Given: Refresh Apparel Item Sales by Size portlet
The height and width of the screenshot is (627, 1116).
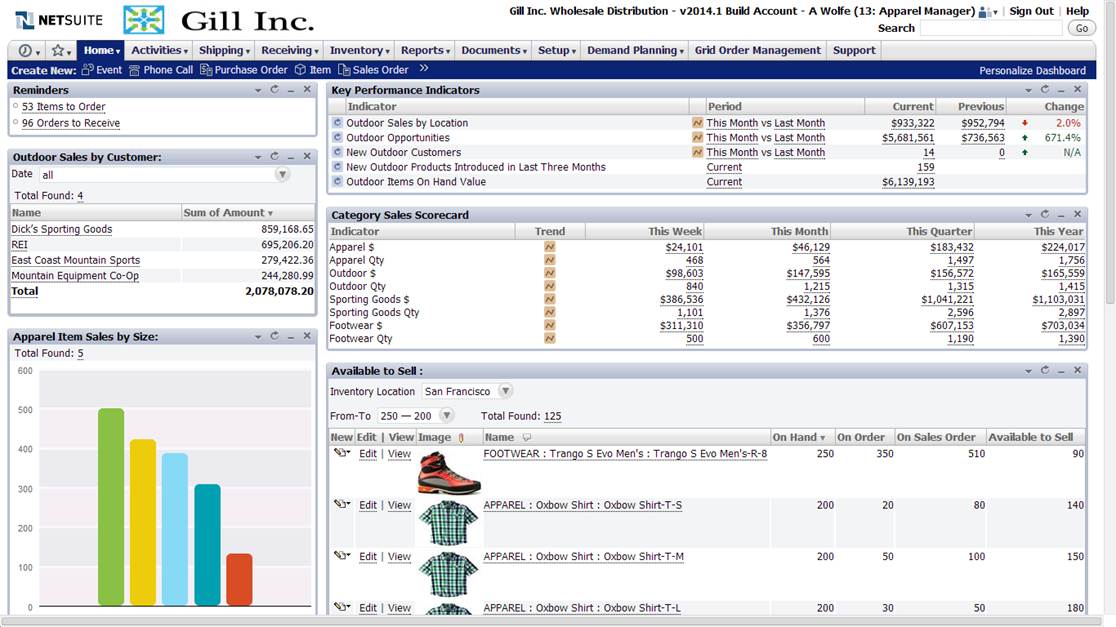Looking at the screenshot, I should [274, 336].
